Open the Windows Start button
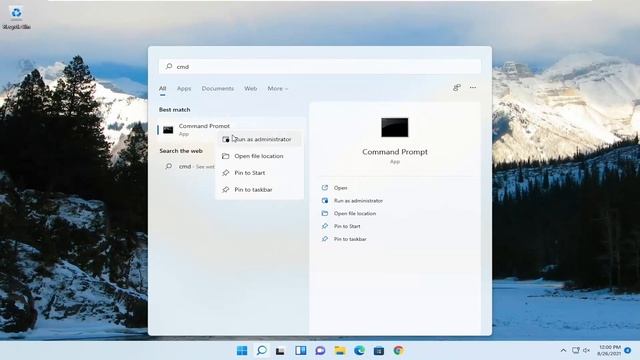 pyautogui.click(x=242, y=350)
